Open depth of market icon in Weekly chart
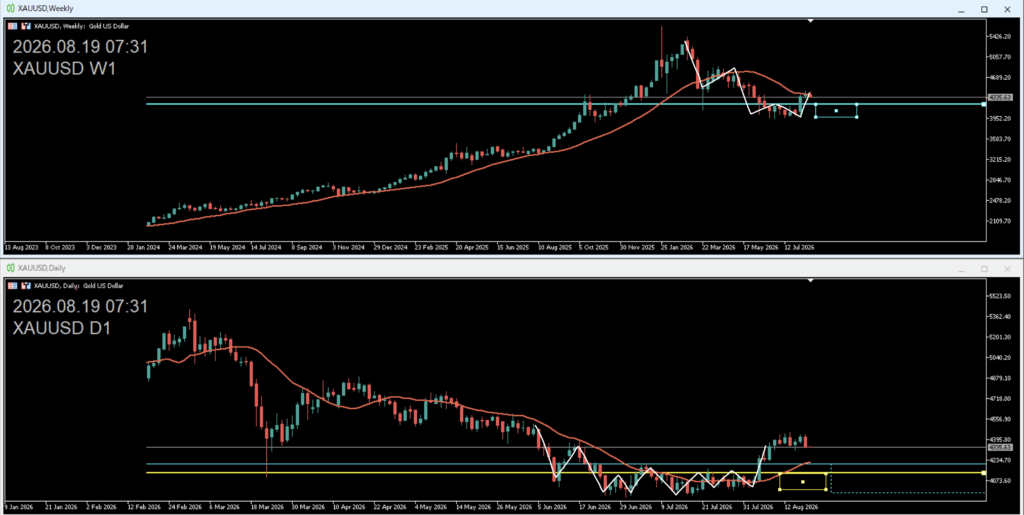The width and height of the screenshot is (1024, 515). pyautogui.click(x=26, y=26)
